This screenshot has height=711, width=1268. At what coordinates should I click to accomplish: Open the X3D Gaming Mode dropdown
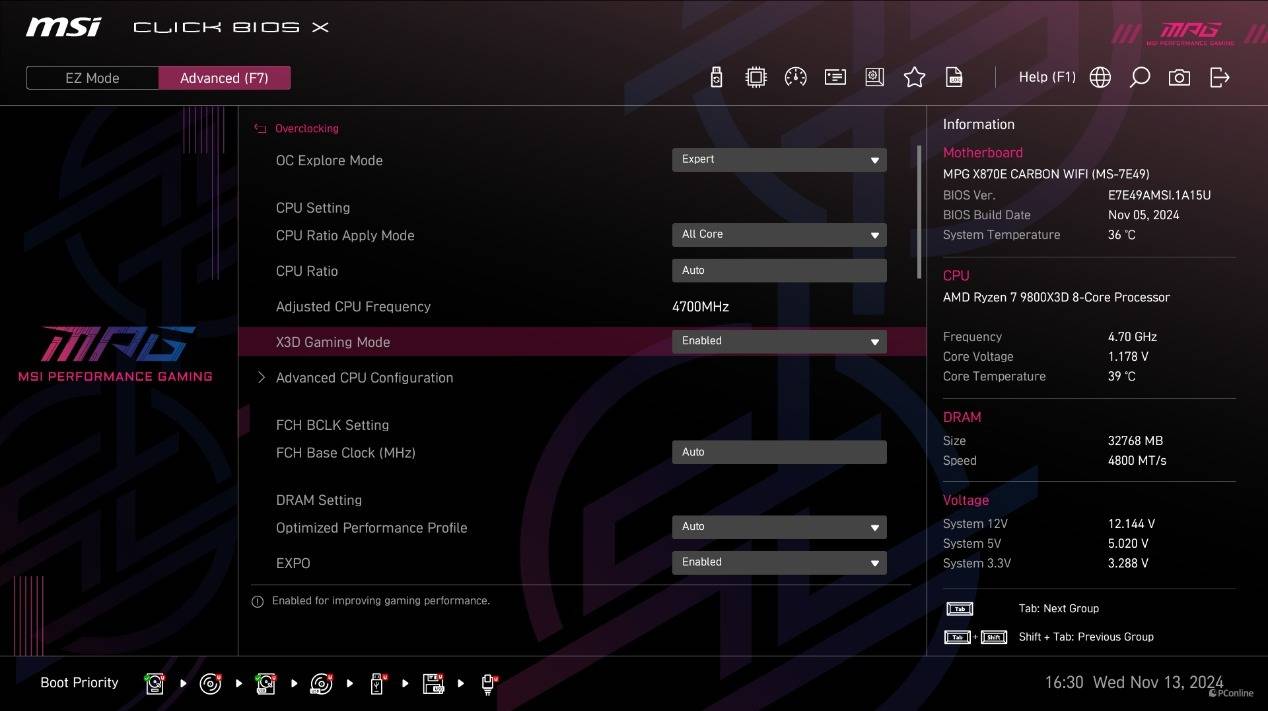click(x=778, y=342)
